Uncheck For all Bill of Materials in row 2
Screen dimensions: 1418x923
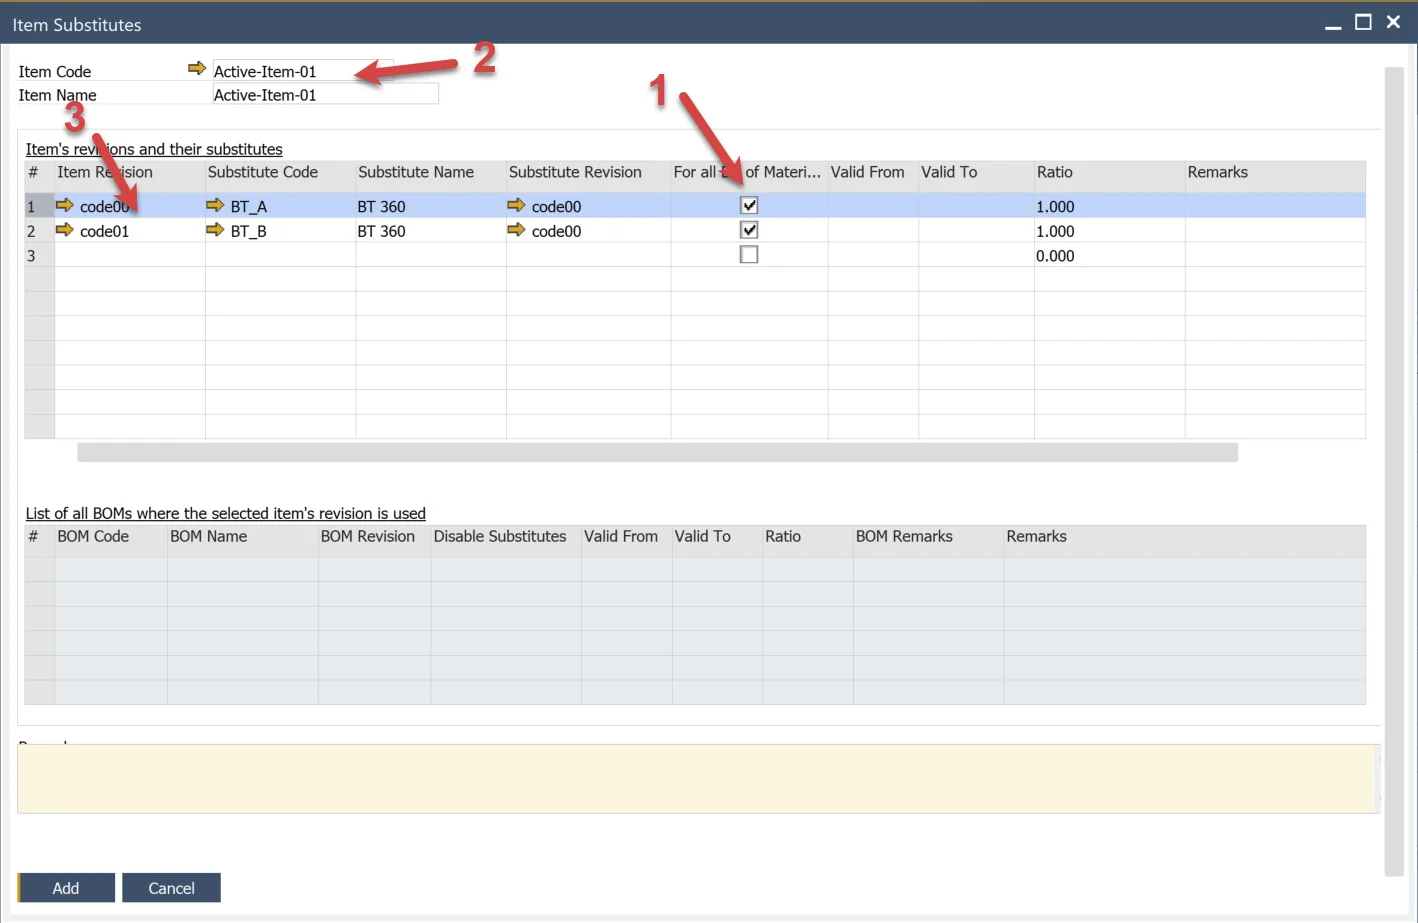[x=749, y=230]
